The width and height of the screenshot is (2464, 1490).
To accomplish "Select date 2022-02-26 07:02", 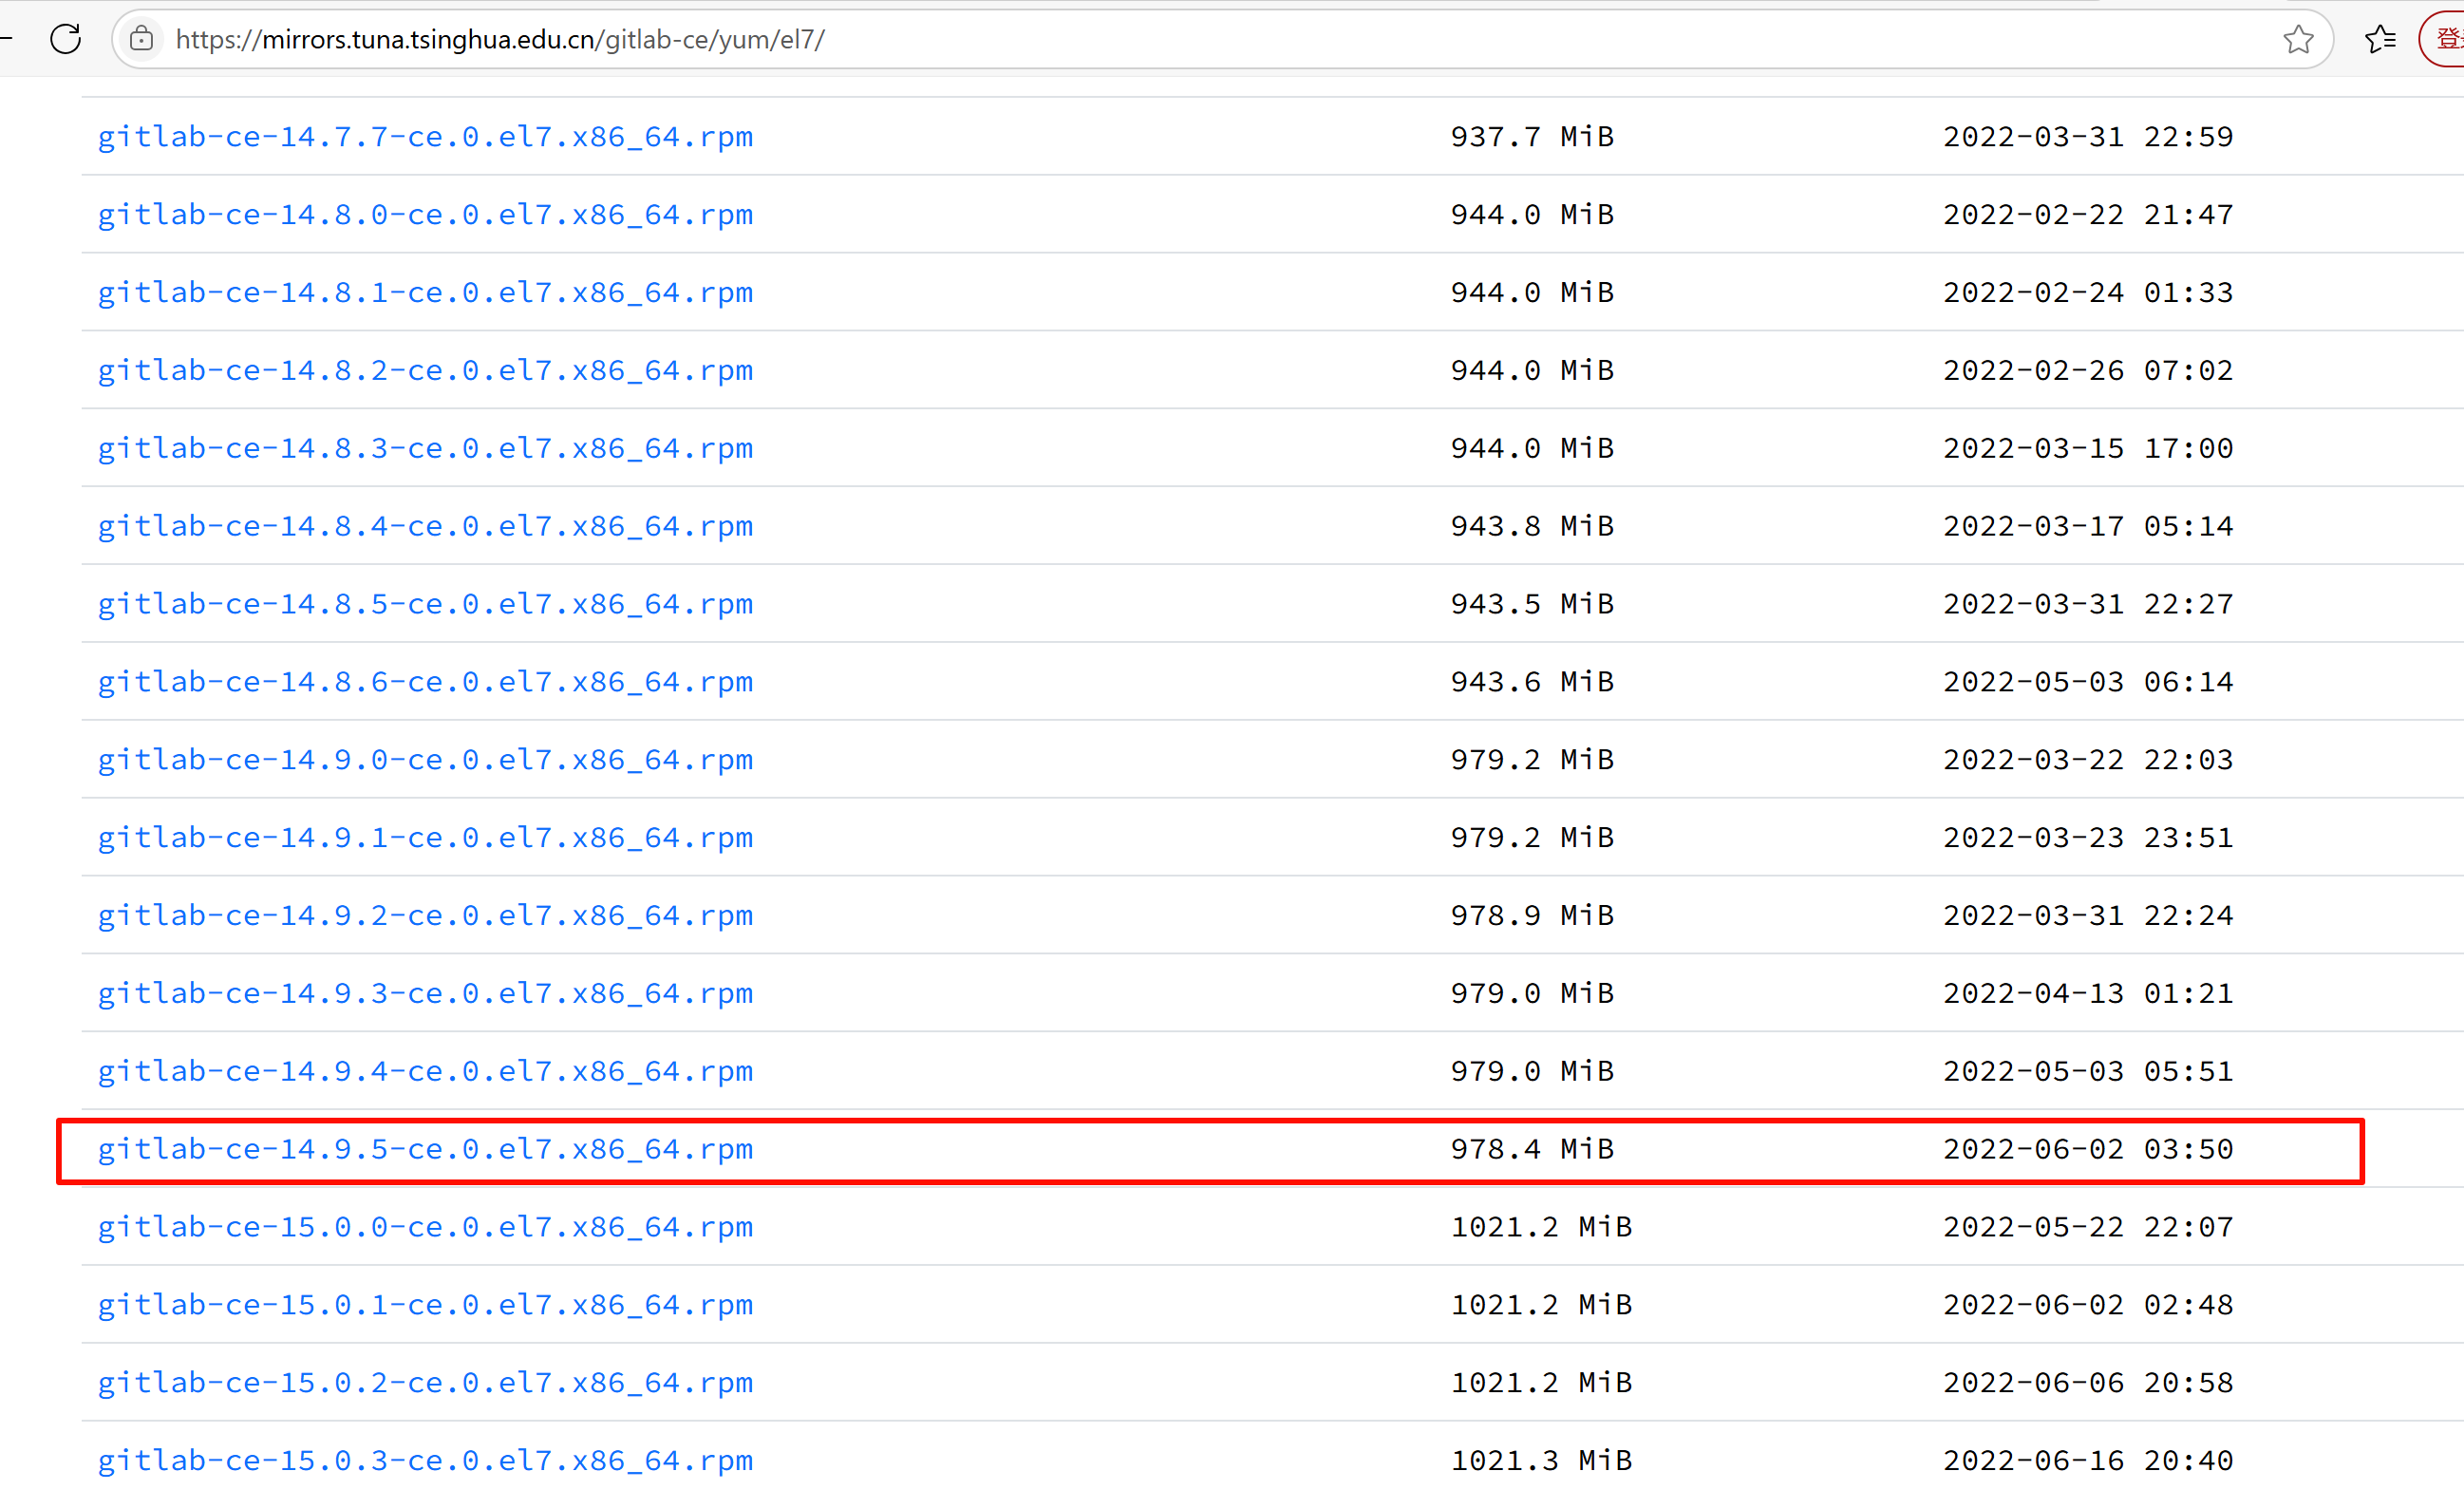I will coord(2088,371).
